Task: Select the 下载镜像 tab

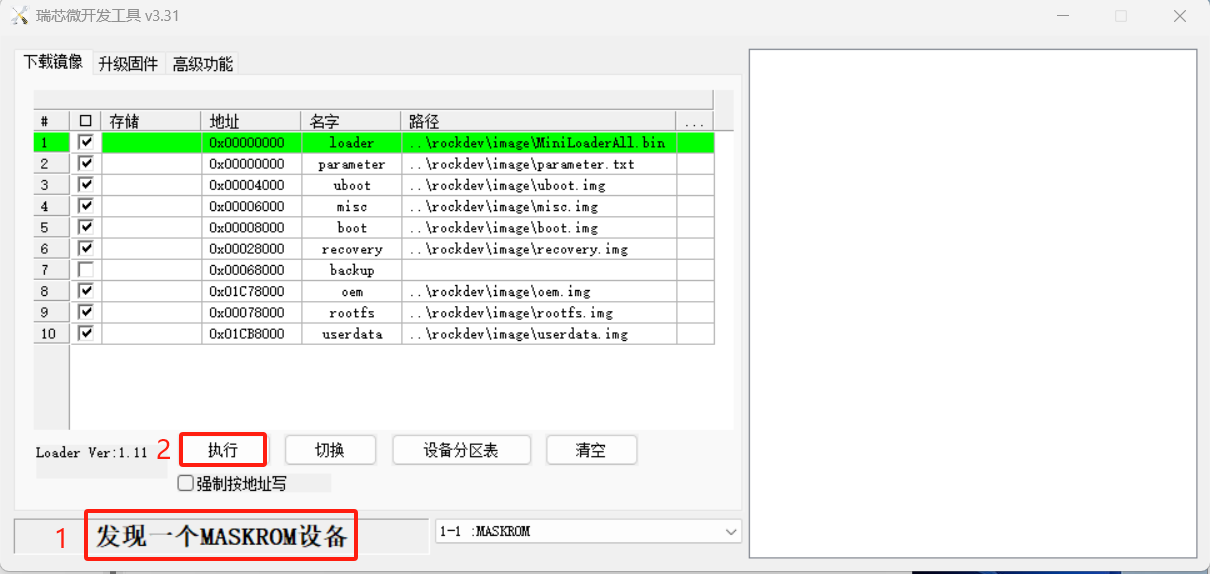Action: coord(54,62)
